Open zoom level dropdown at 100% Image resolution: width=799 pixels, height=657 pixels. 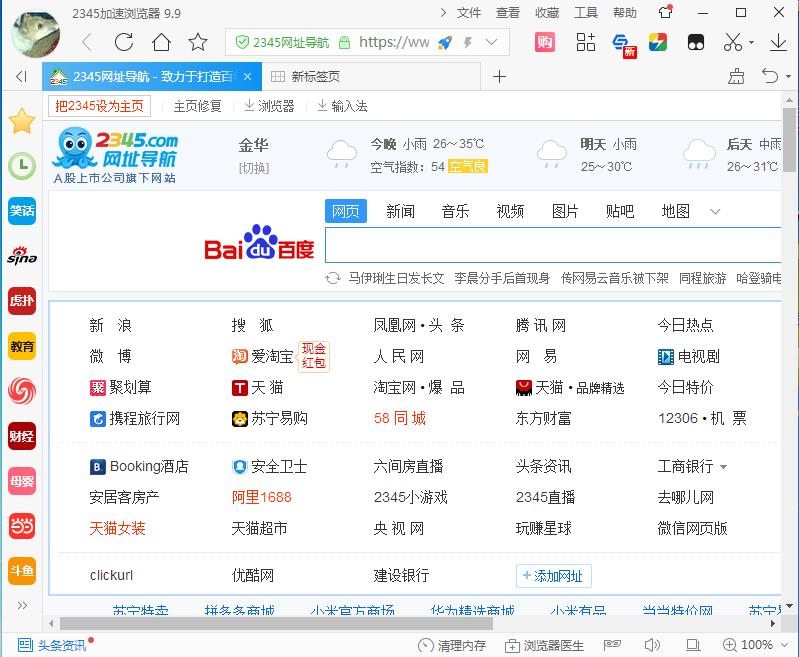click(785, 645)
